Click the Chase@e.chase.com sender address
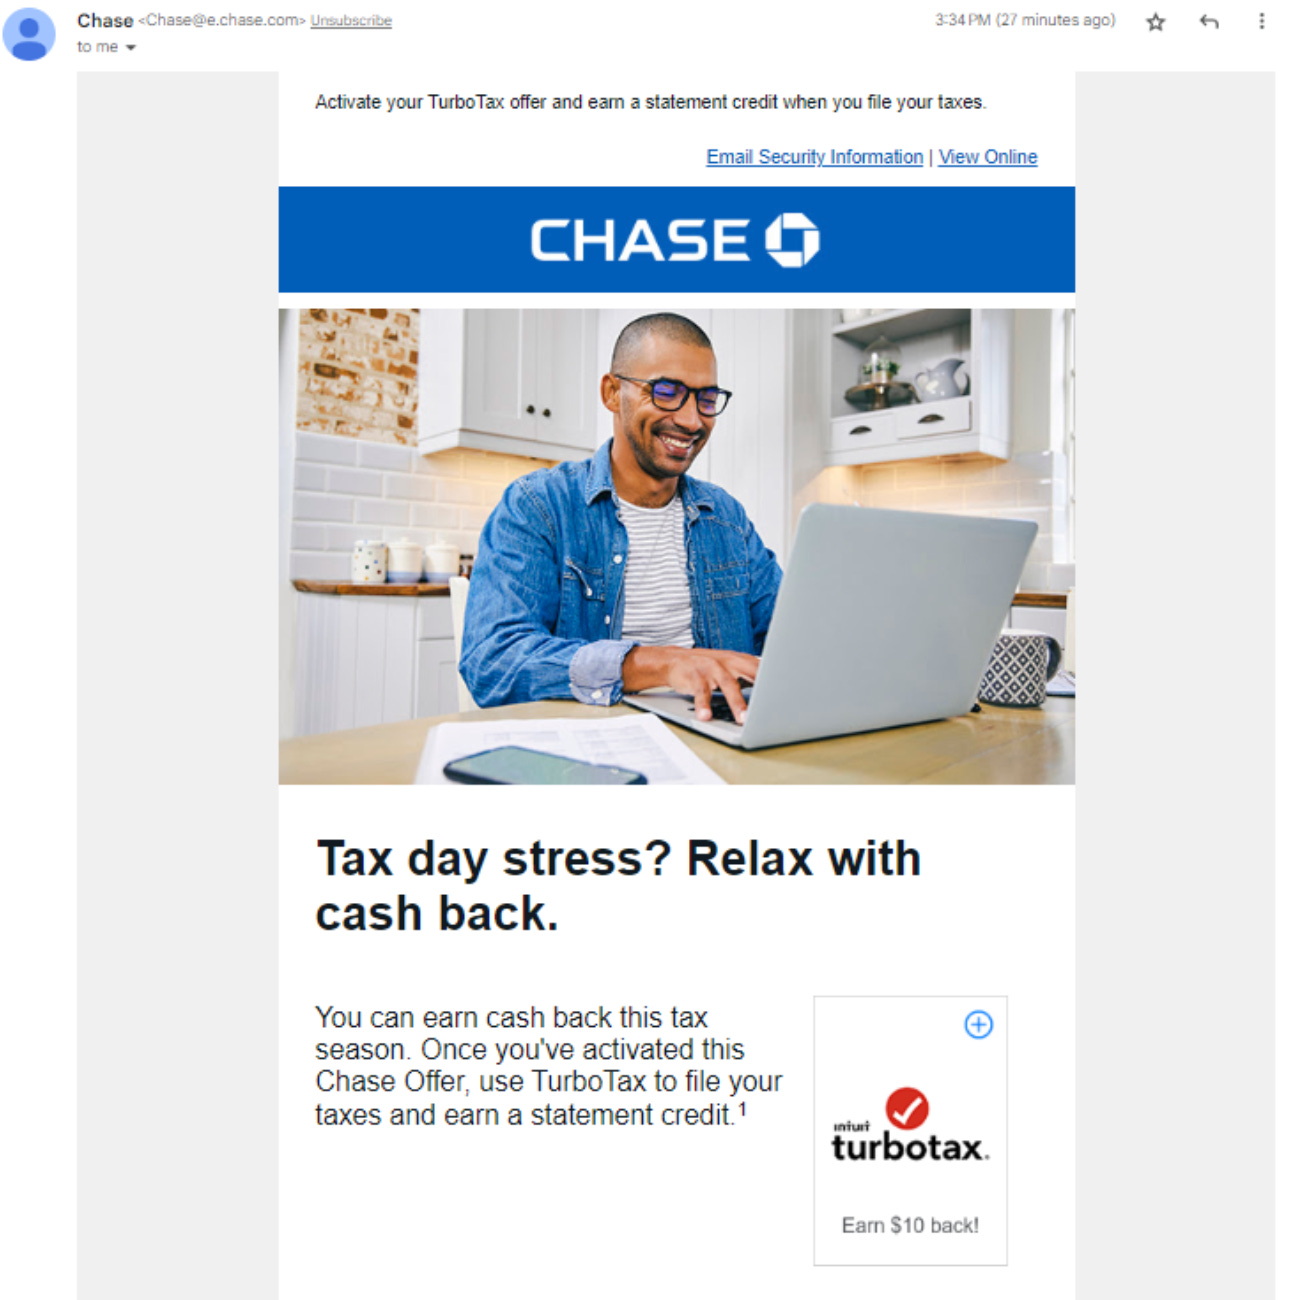The height and width of the screenshot is (1300, 1292). 222,21
